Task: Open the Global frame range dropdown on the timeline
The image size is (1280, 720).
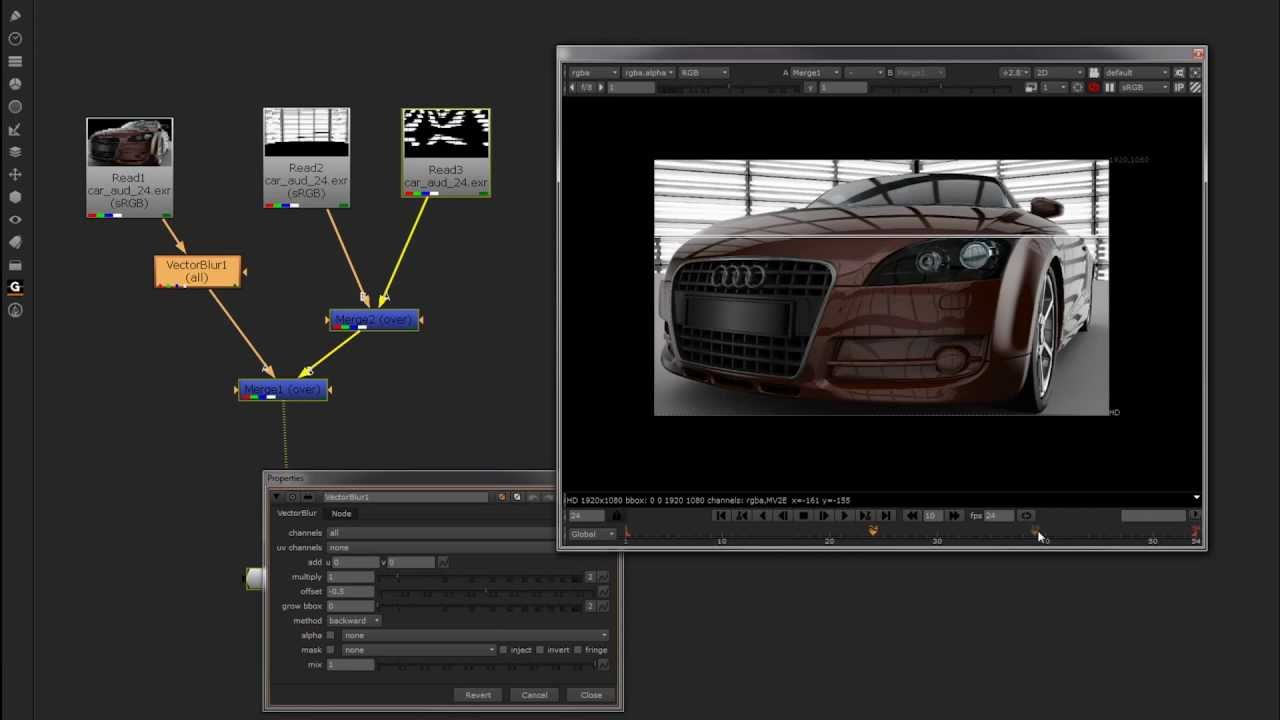Action: click(x=590, y=533)
